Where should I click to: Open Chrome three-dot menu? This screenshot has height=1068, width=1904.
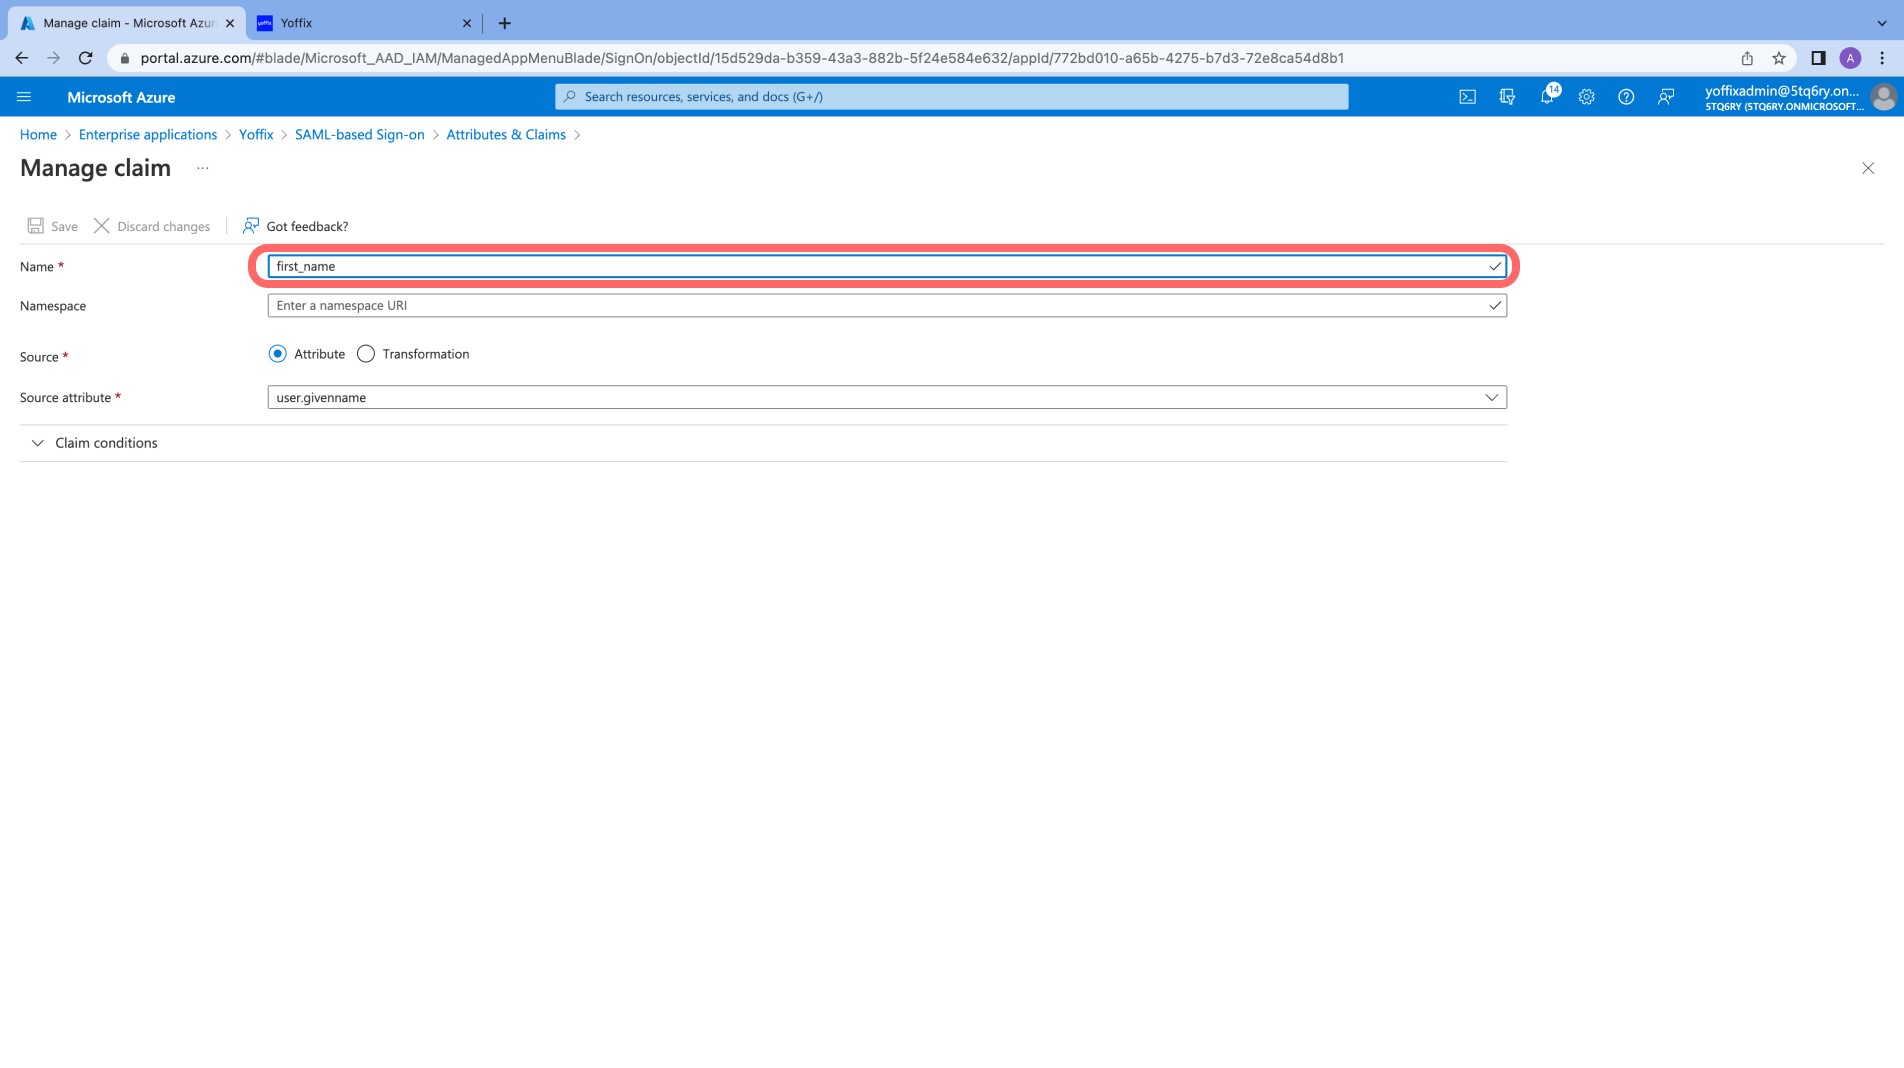[x=1882, y=58]
